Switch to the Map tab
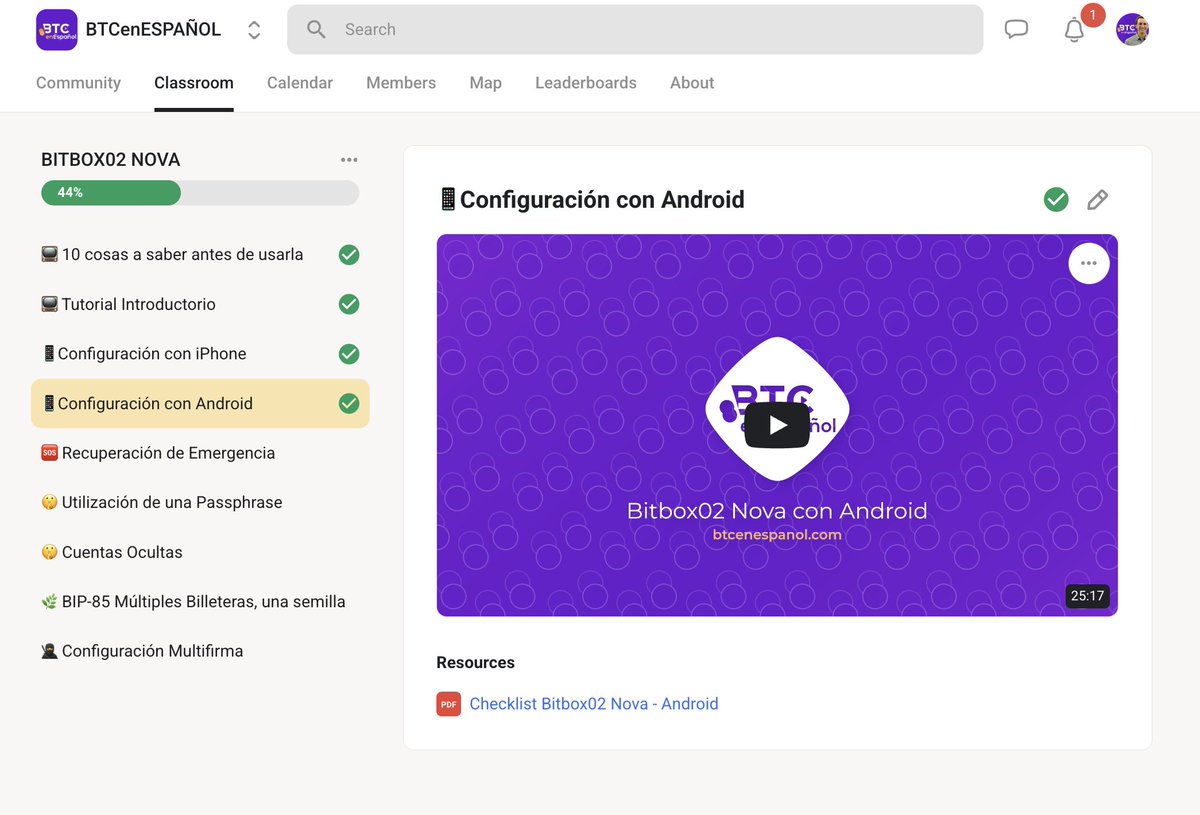 click(485, 83)
